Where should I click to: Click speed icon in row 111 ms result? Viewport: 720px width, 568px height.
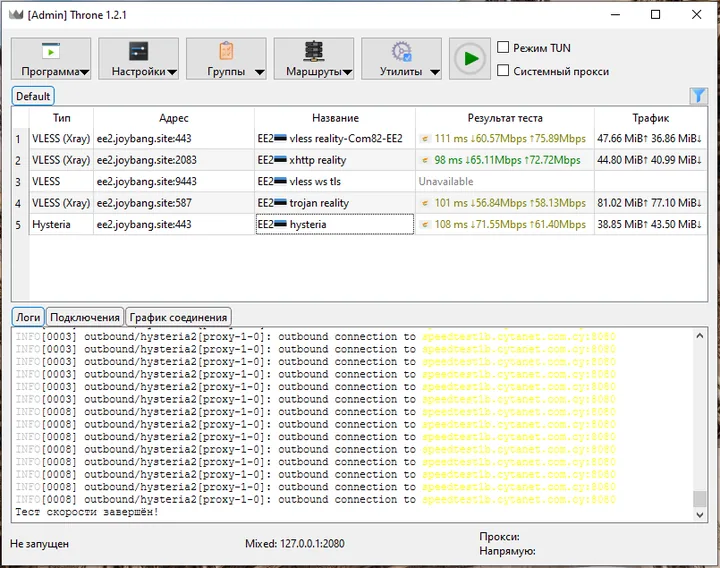point(425,139)
